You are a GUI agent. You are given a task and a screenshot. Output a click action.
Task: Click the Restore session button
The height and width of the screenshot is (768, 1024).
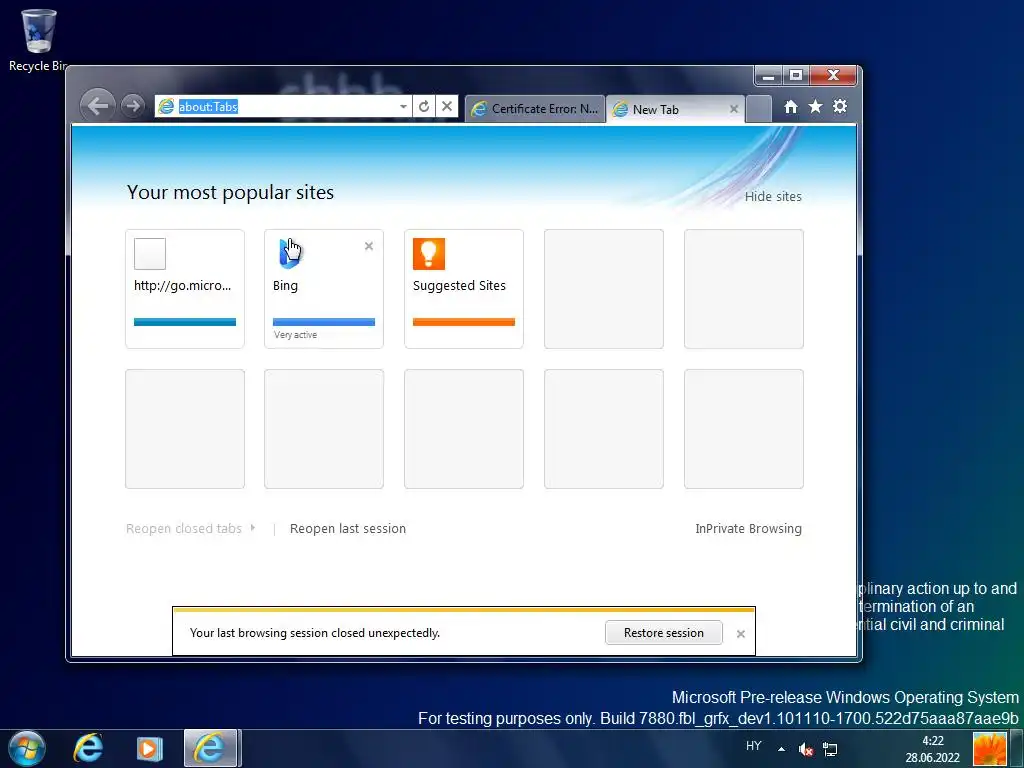coord(664,632)
